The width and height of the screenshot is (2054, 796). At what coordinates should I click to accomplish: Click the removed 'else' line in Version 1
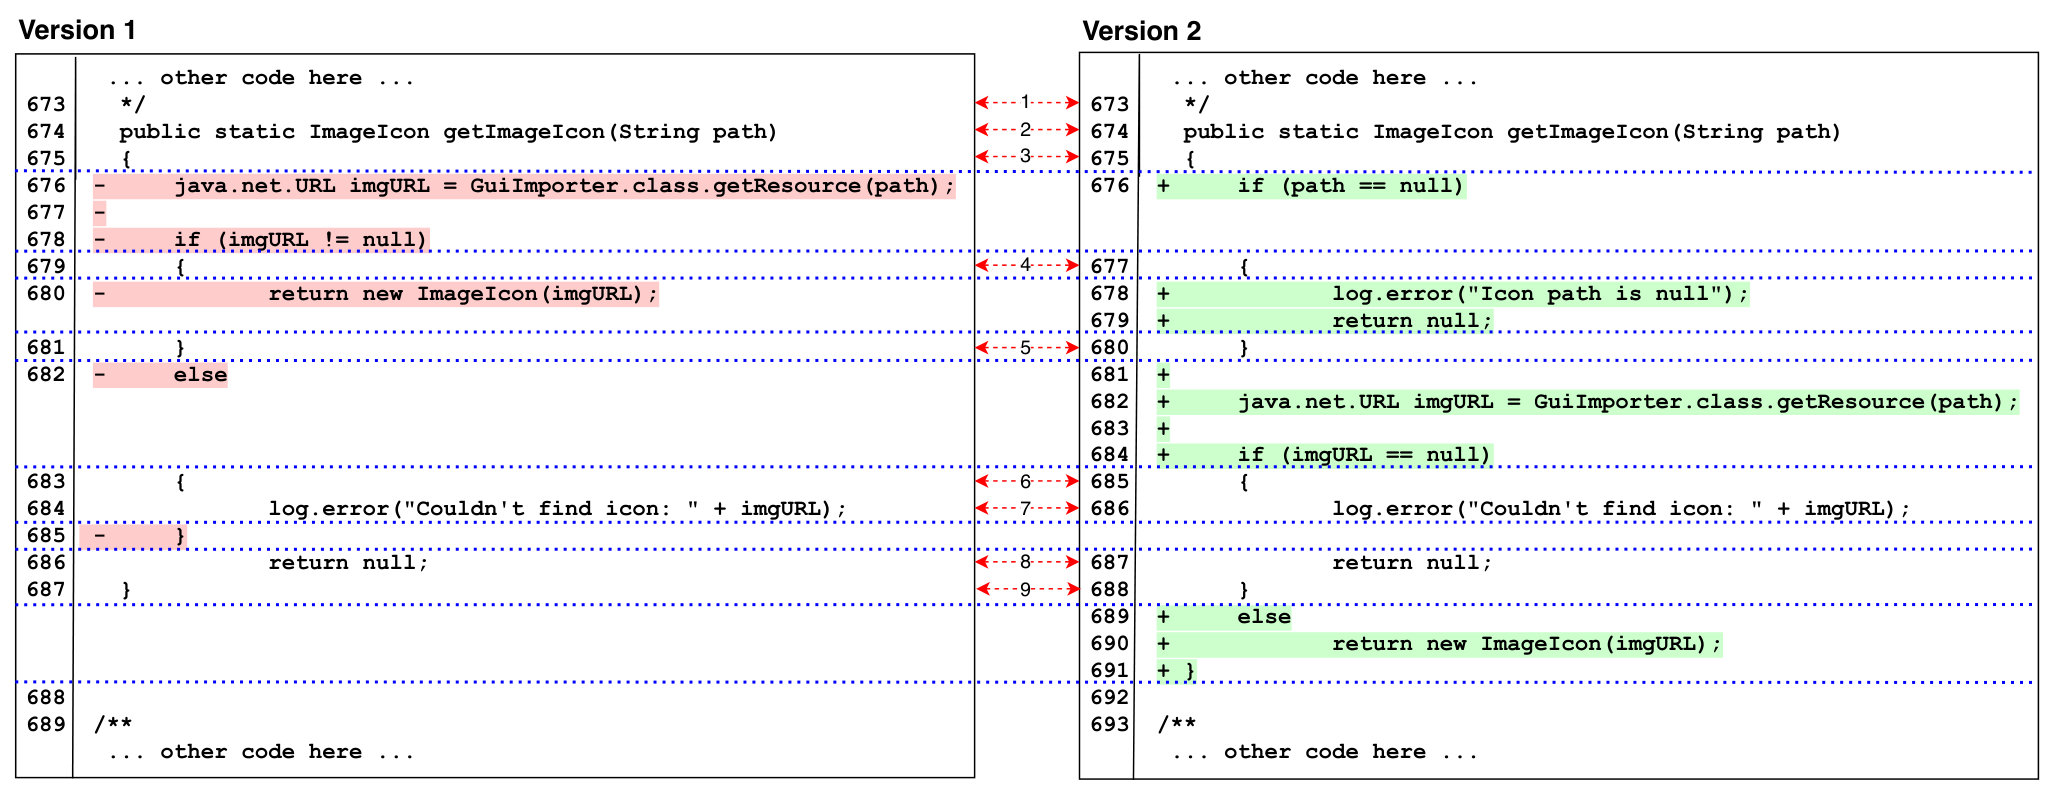pos(160,375)
